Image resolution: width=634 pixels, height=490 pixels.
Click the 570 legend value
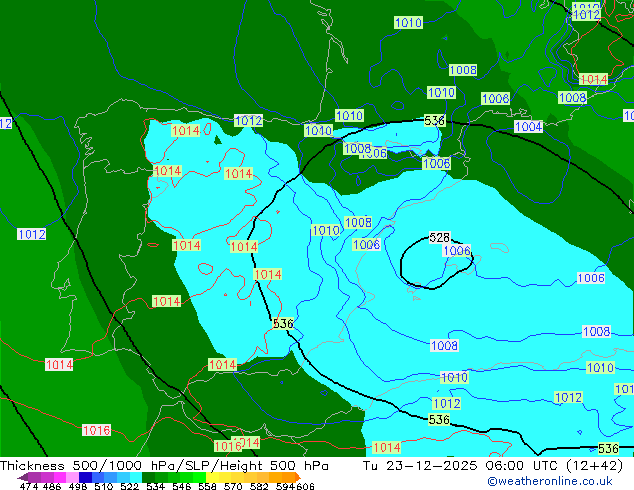coord(233,486)
